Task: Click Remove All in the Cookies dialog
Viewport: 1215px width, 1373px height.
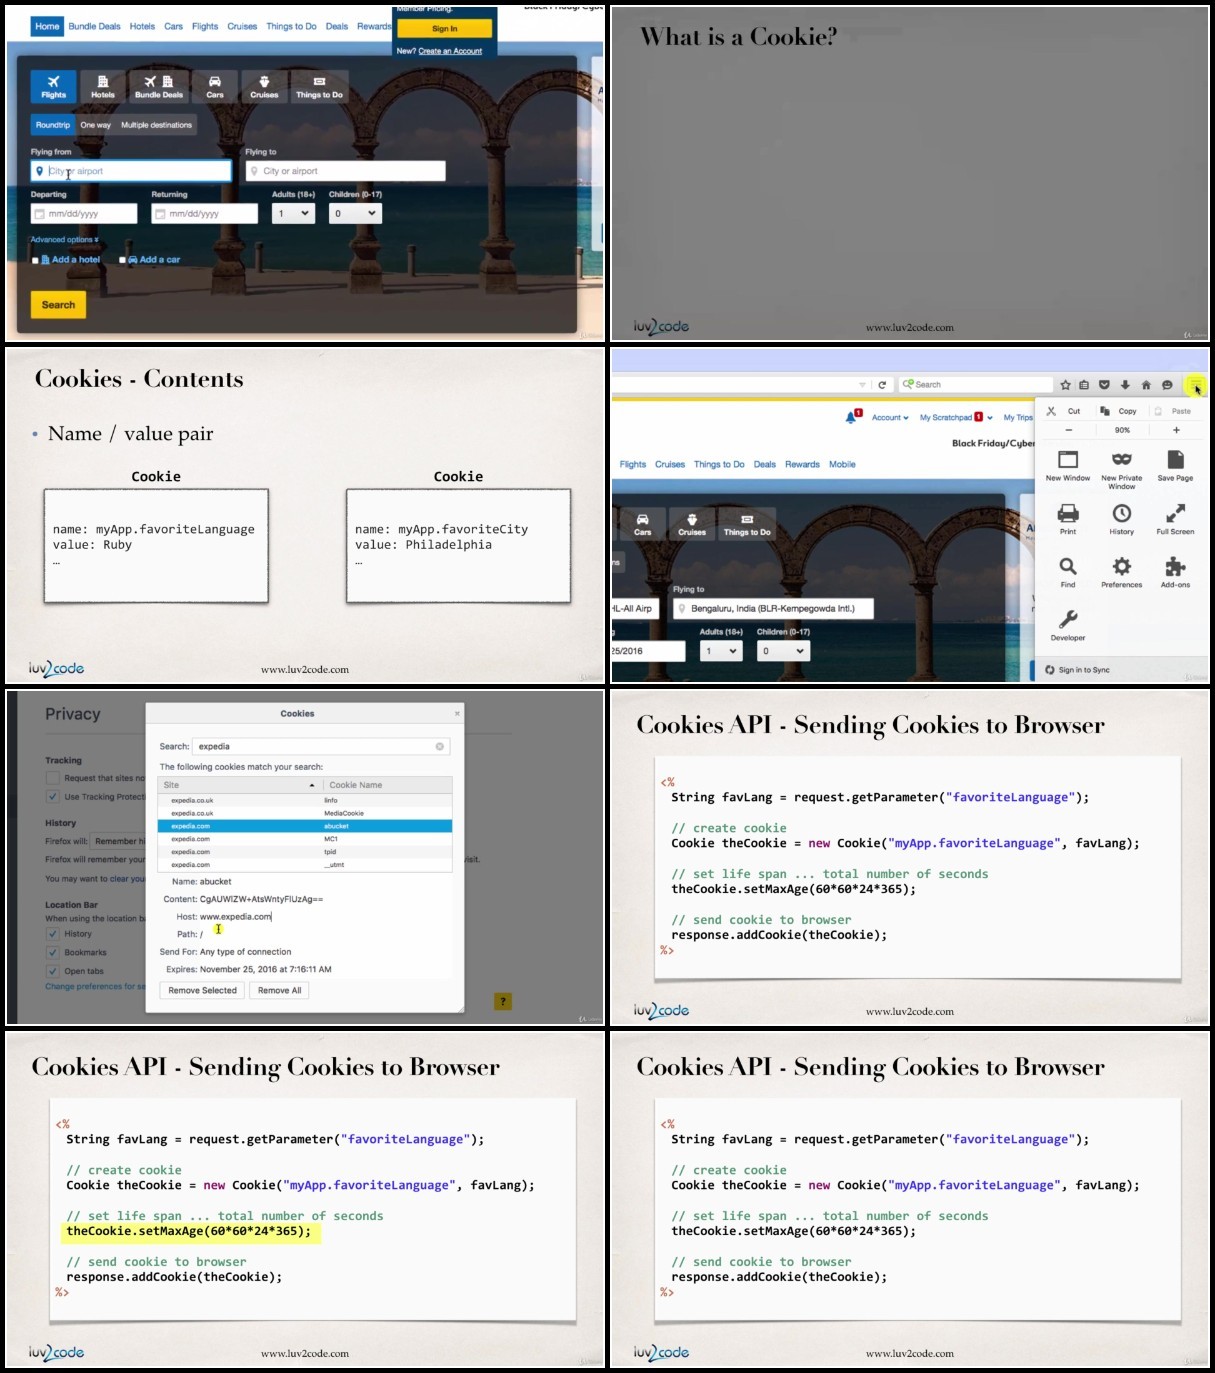Action: point(280,991)
